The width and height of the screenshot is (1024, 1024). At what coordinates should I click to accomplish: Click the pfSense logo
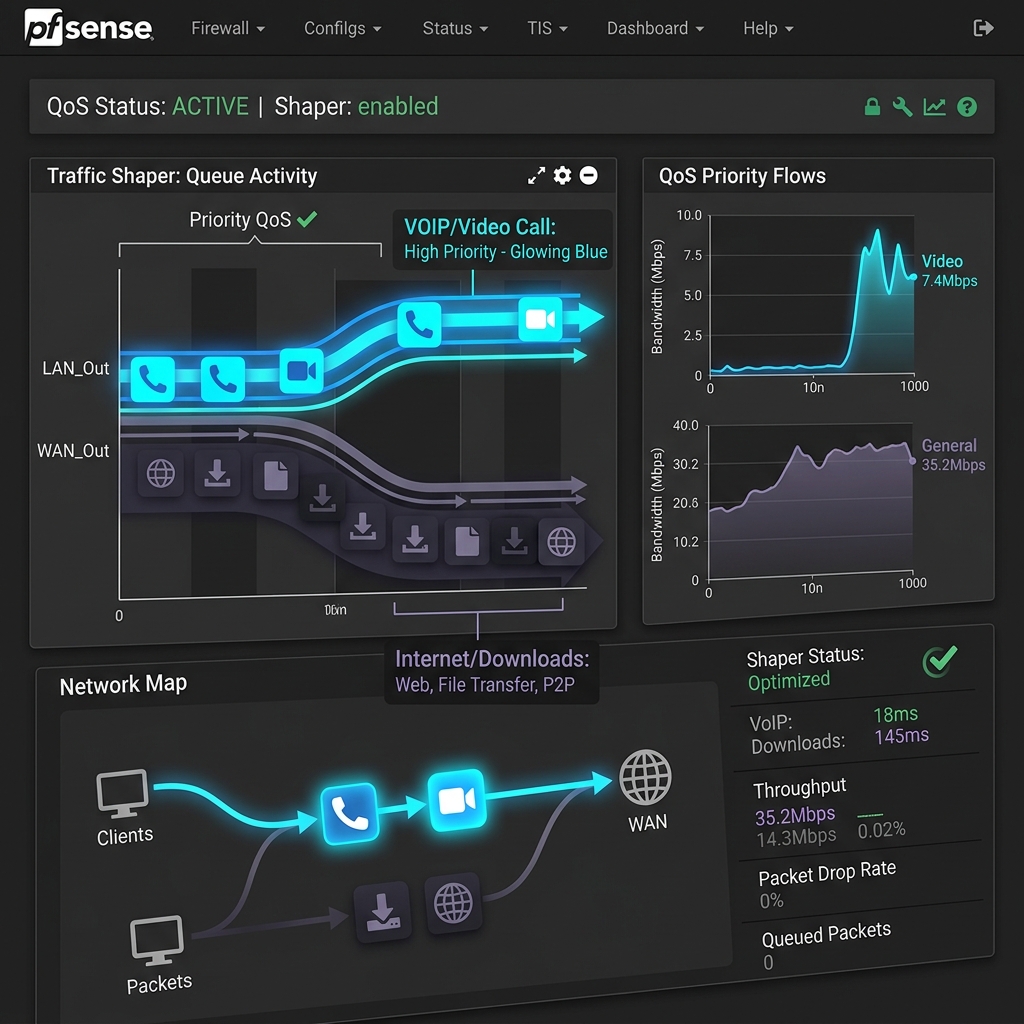pos(89,27)
